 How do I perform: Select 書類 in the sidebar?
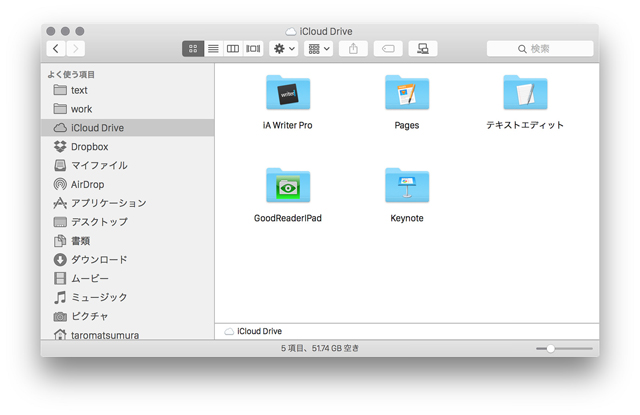[127, 241]
